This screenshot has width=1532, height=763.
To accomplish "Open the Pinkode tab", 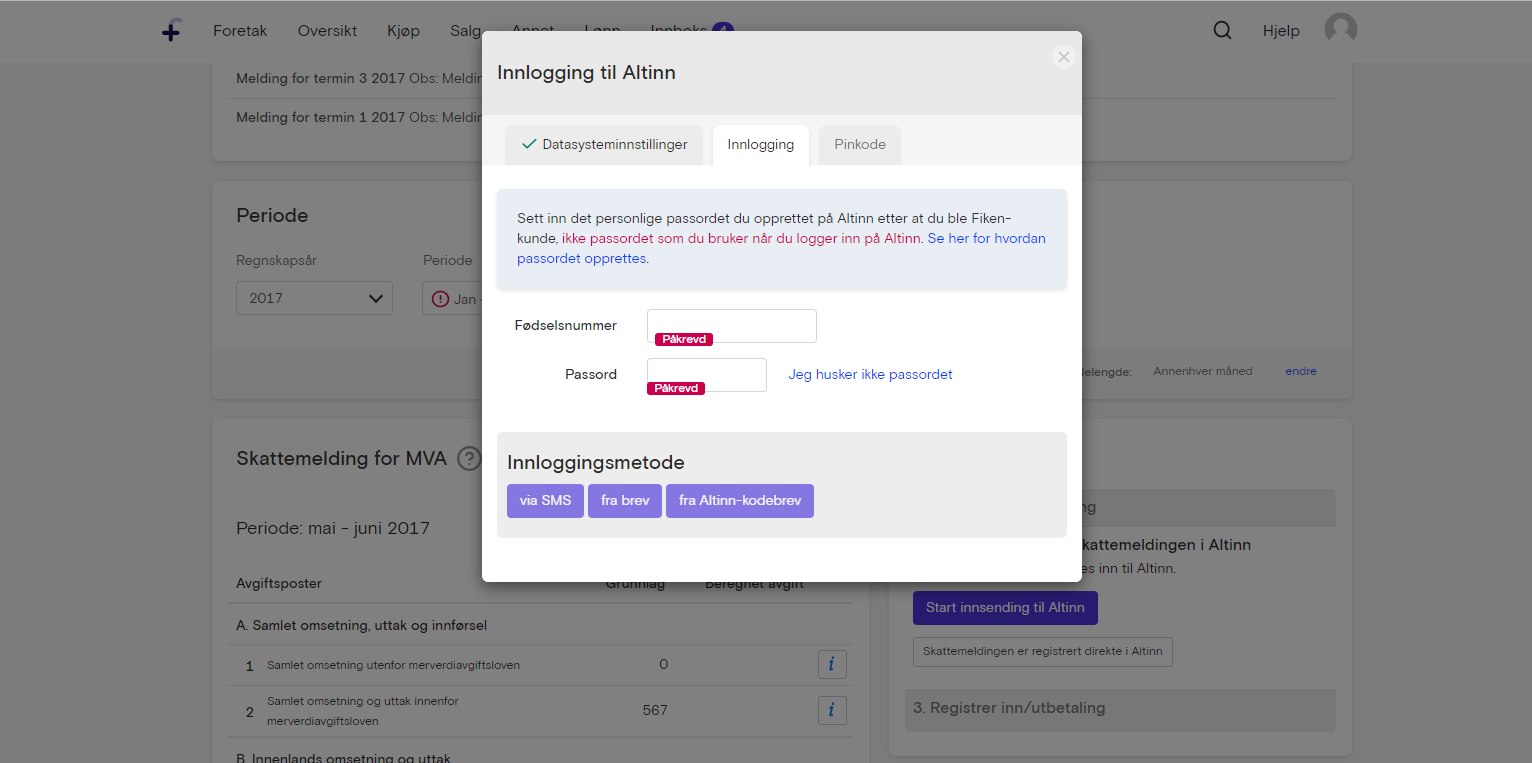I will tap(860, 145).
